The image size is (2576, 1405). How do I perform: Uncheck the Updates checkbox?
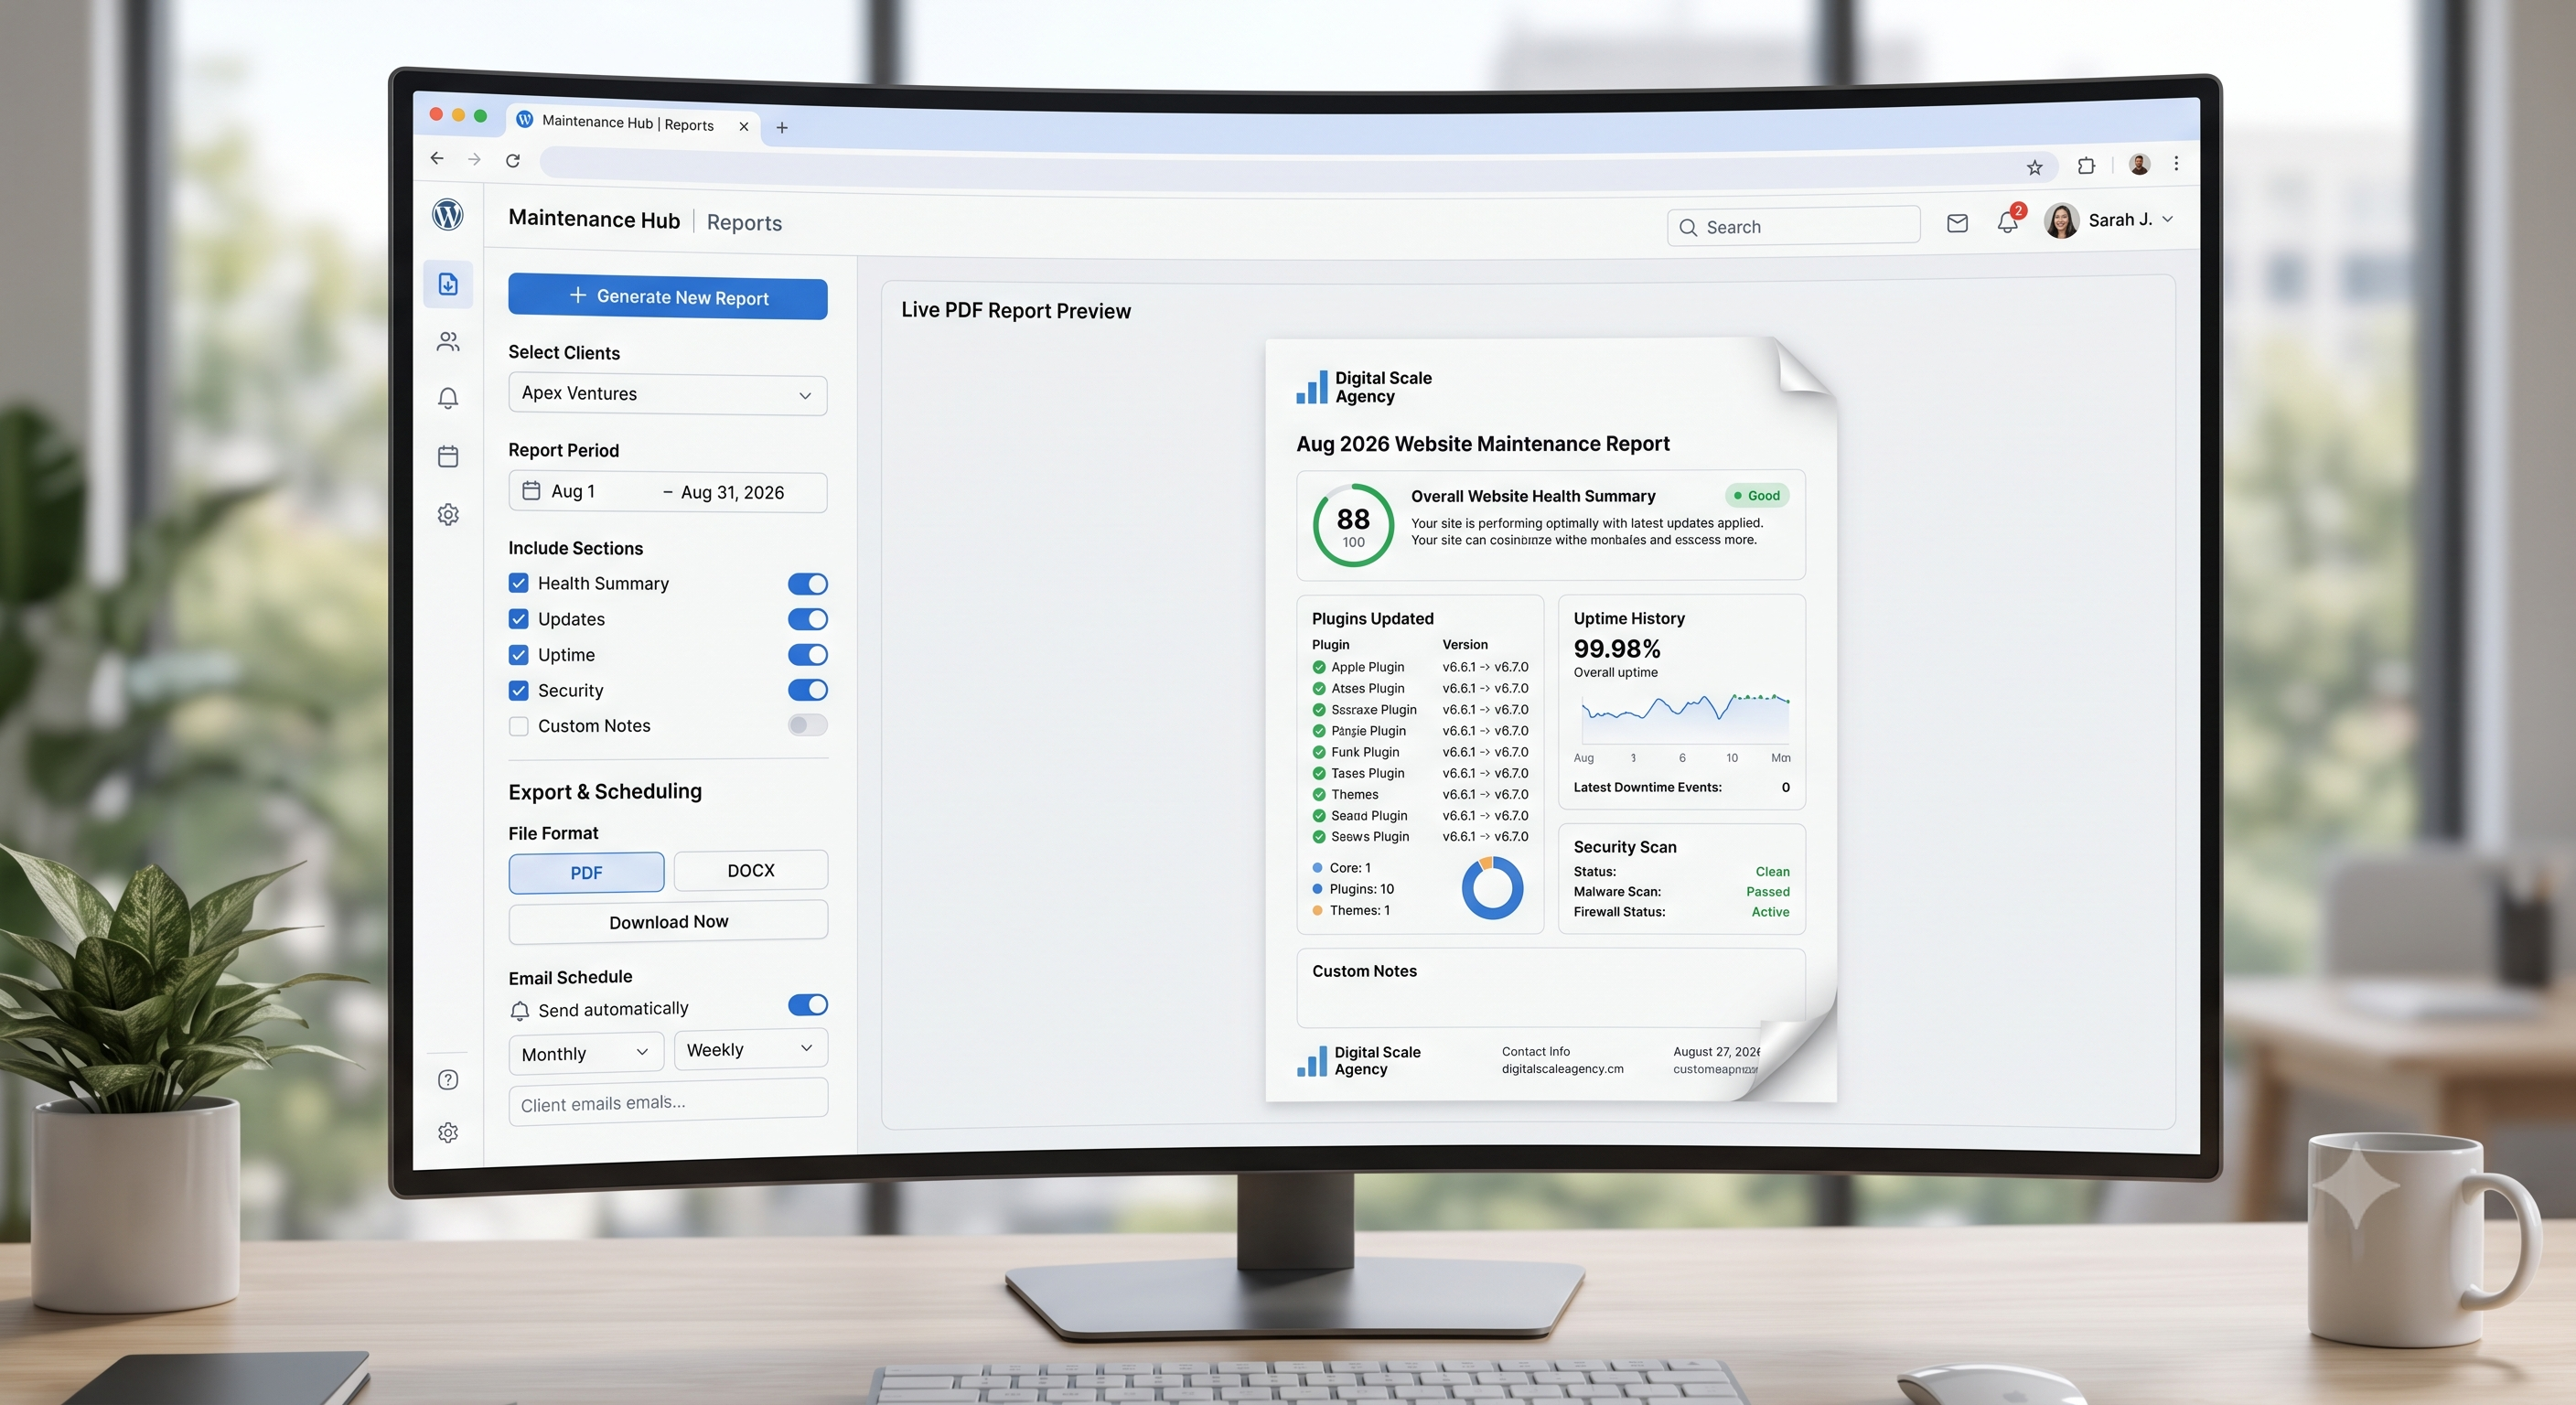tap(518, 618)
